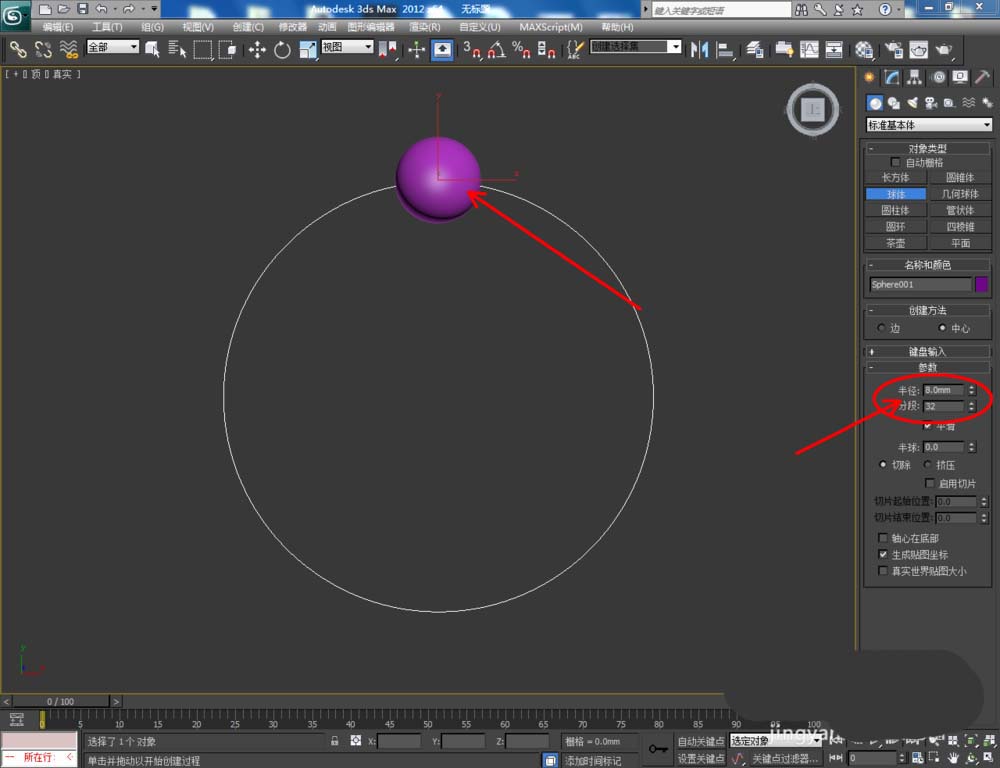1000x768 pixels.
Task: Enable the 自动栅格 checkbox
Action: pos(896,162)
